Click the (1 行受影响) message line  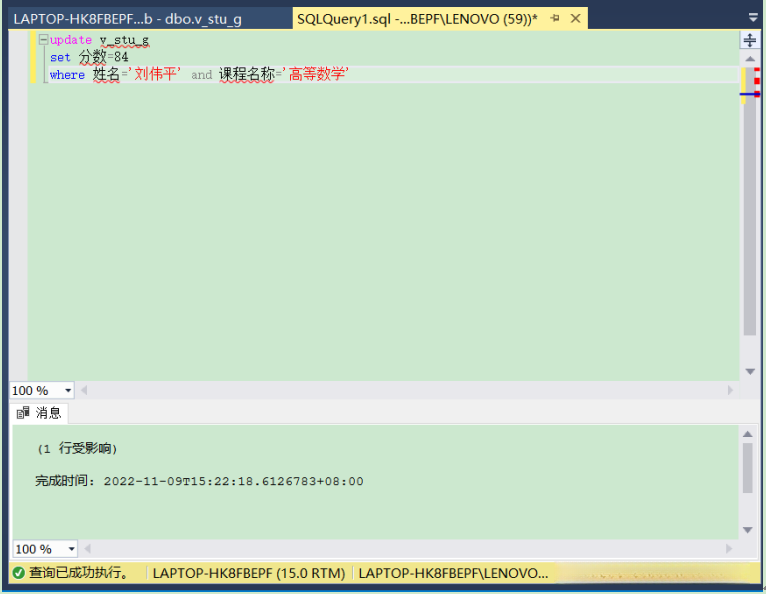click(77, 448)
